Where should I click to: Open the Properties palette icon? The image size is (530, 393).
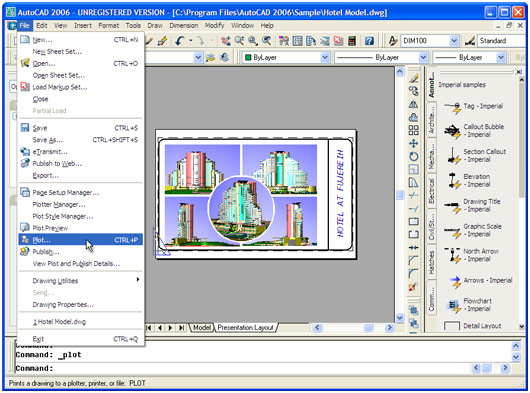[x=284, y=41]
